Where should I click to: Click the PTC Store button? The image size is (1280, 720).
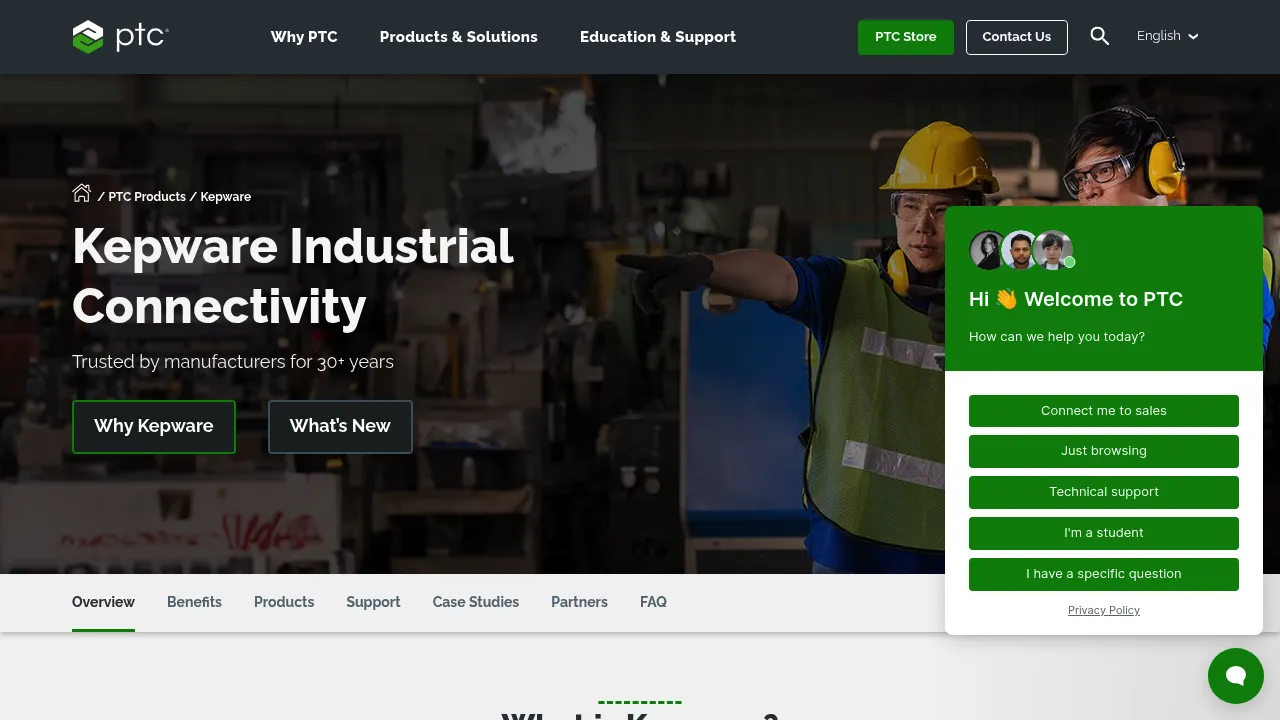[906, 37]
